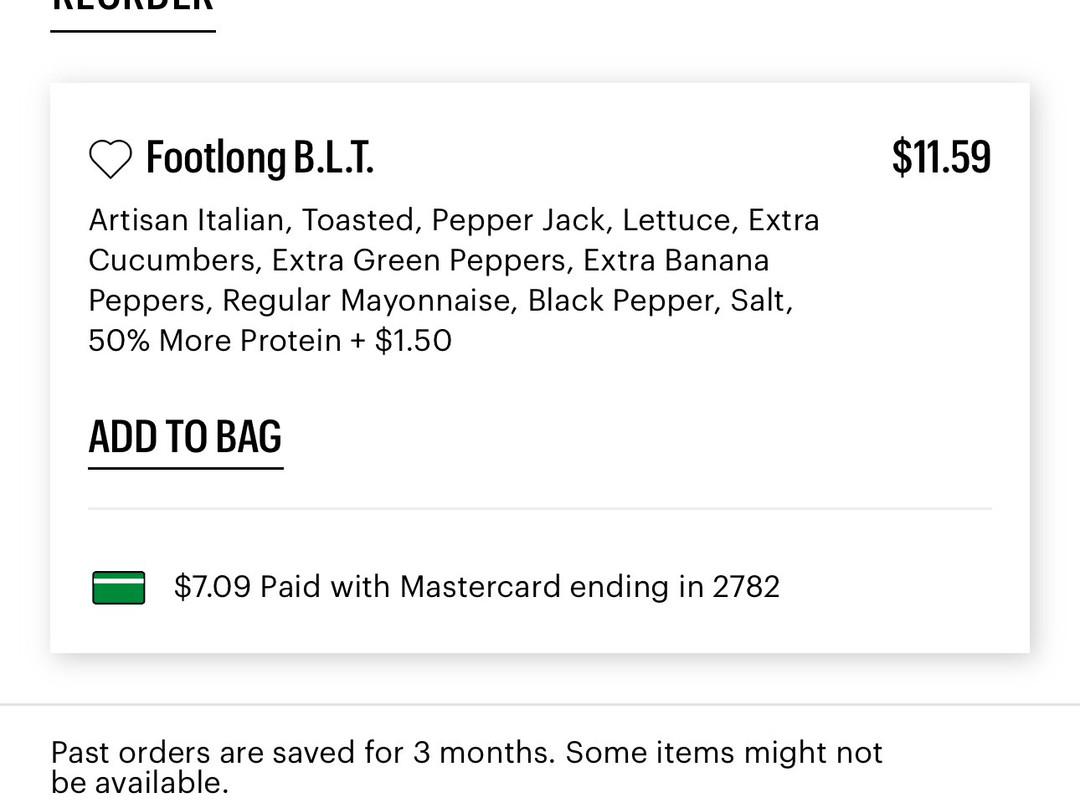
Task: Click the 50% More Protein + $1.50 line
Action: [x=270, y=340]
